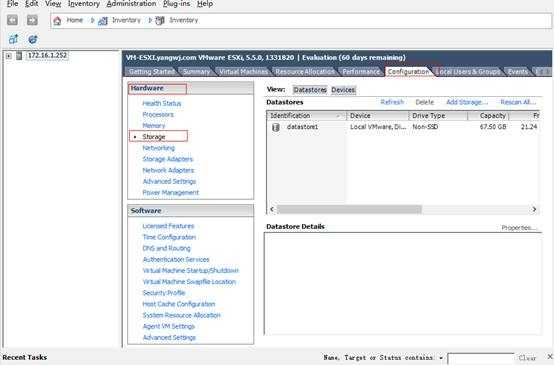Open Licensed Features link
This screenshot has width=554, height=365.
pos(168,226)
